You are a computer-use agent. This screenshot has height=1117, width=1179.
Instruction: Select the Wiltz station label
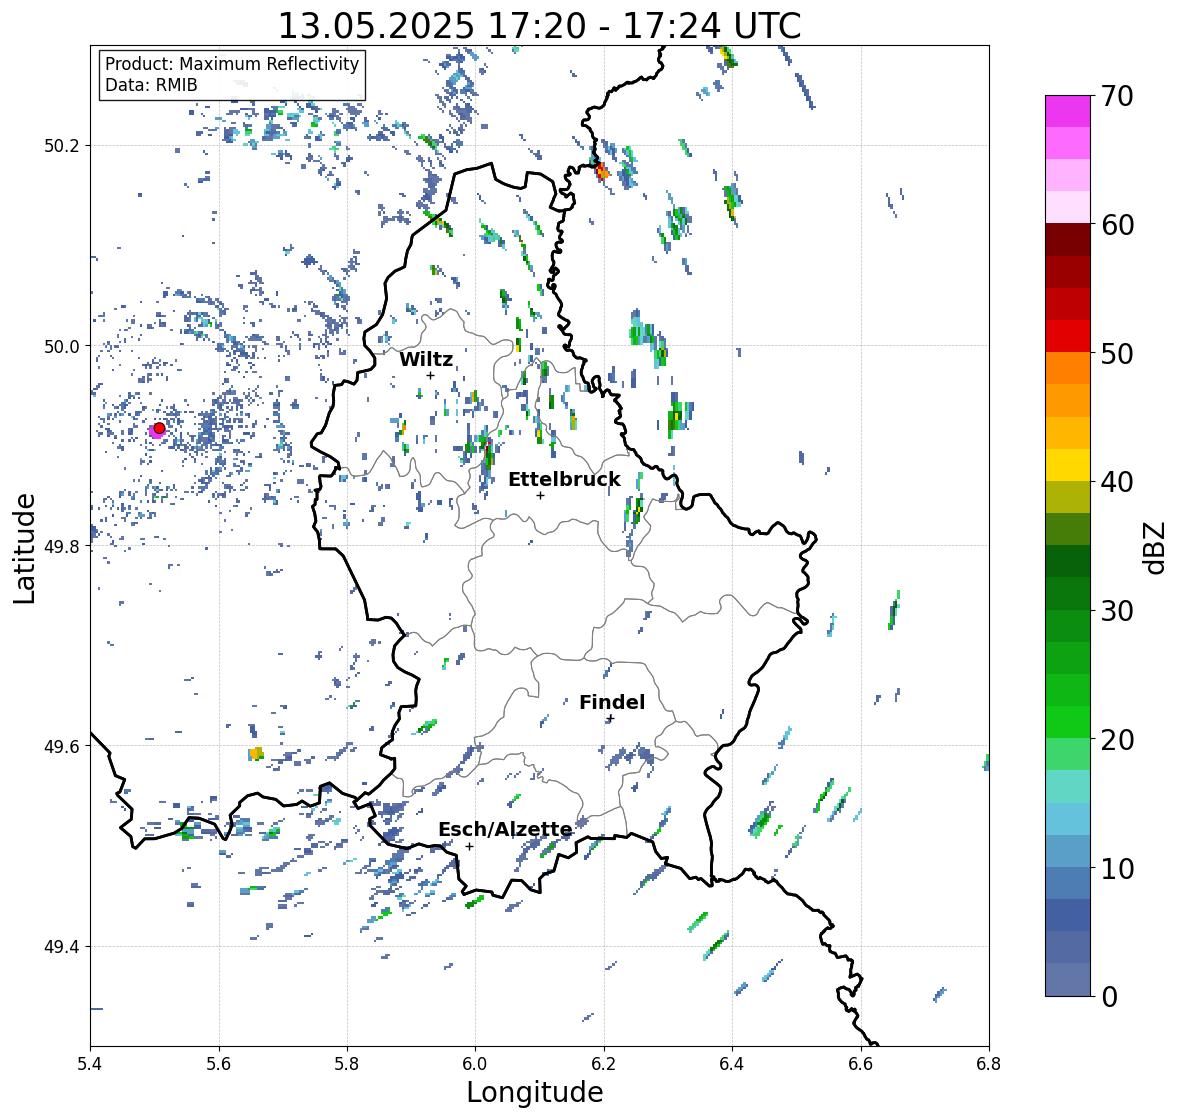[426, 359]
